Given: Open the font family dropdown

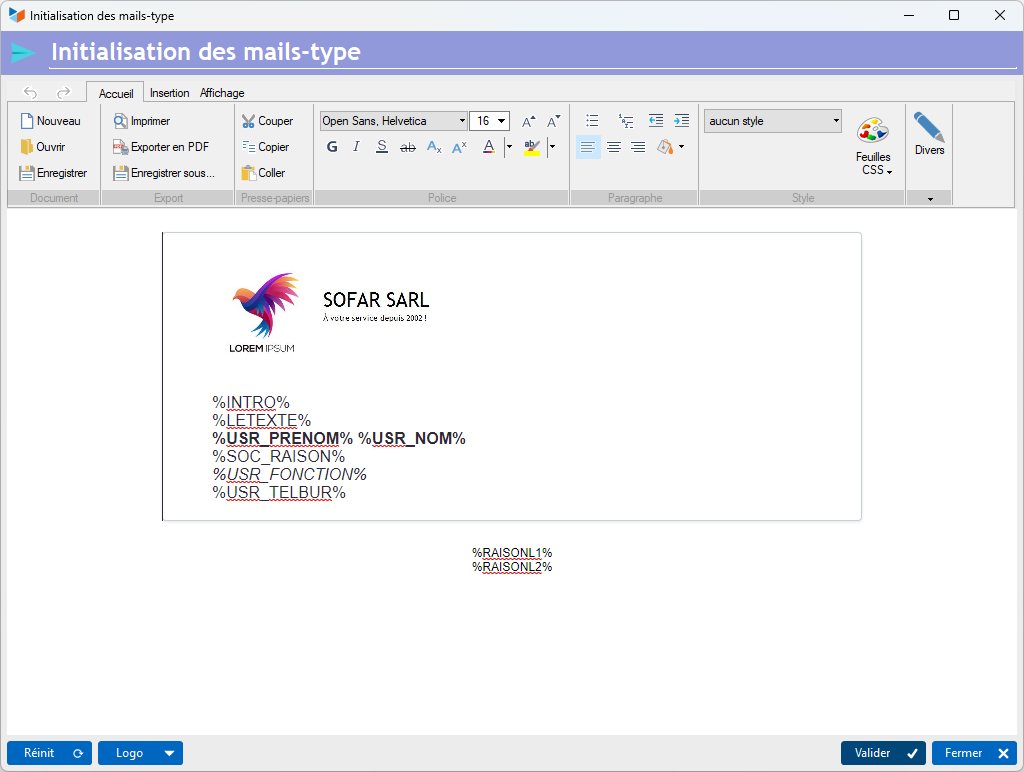Looking at the screenshot, I should pos(394,121).
